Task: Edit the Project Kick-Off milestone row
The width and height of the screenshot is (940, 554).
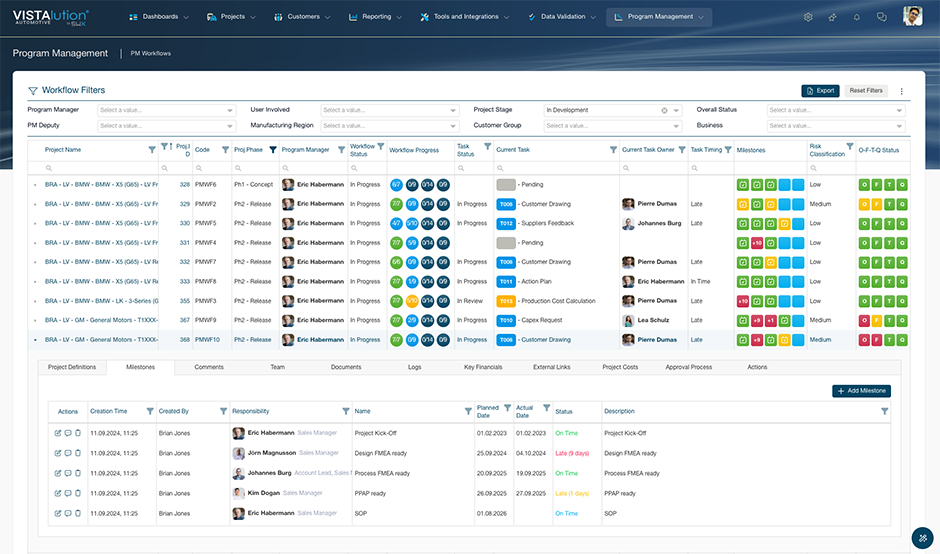Action: [58, 433]
